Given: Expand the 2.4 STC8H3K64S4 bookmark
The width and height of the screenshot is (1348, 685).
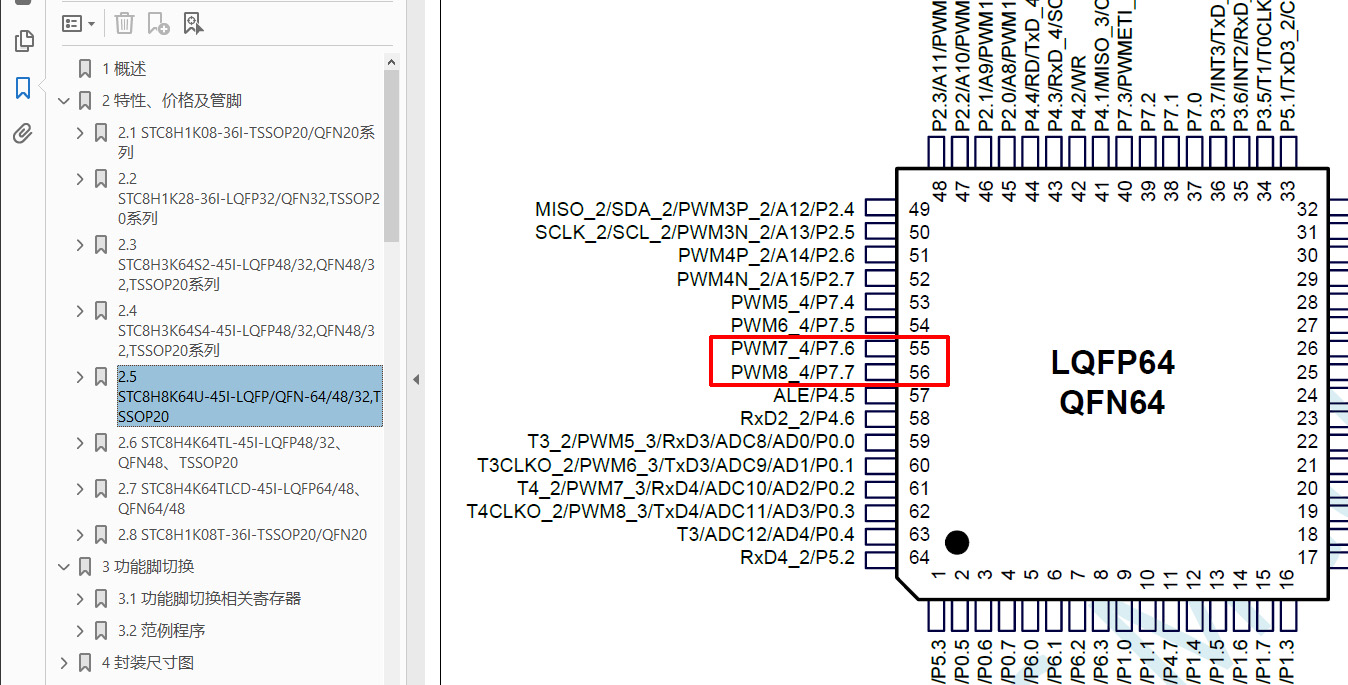Looking at the screenshot, I should point(80,311).
